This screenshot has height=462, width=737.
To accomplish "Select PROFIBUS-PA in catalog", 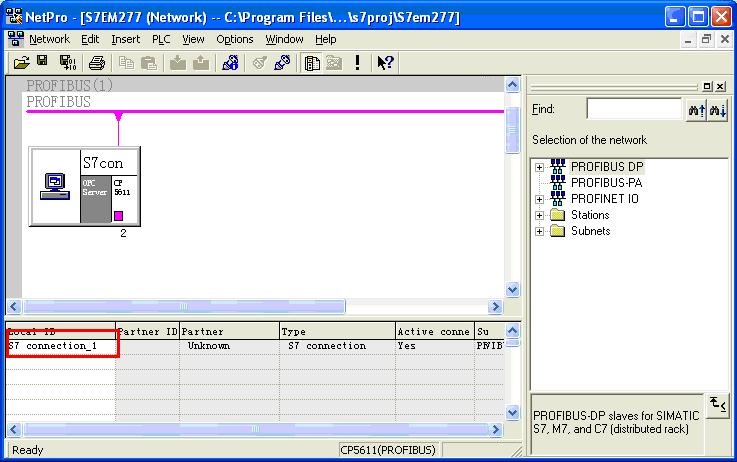I will pos(606,183).
